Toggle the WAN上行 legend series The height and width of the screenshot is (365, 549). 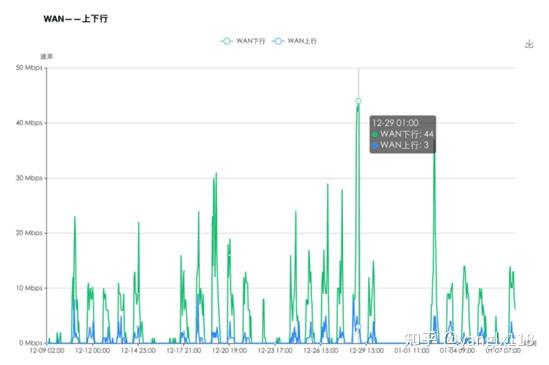click(294, 41)
